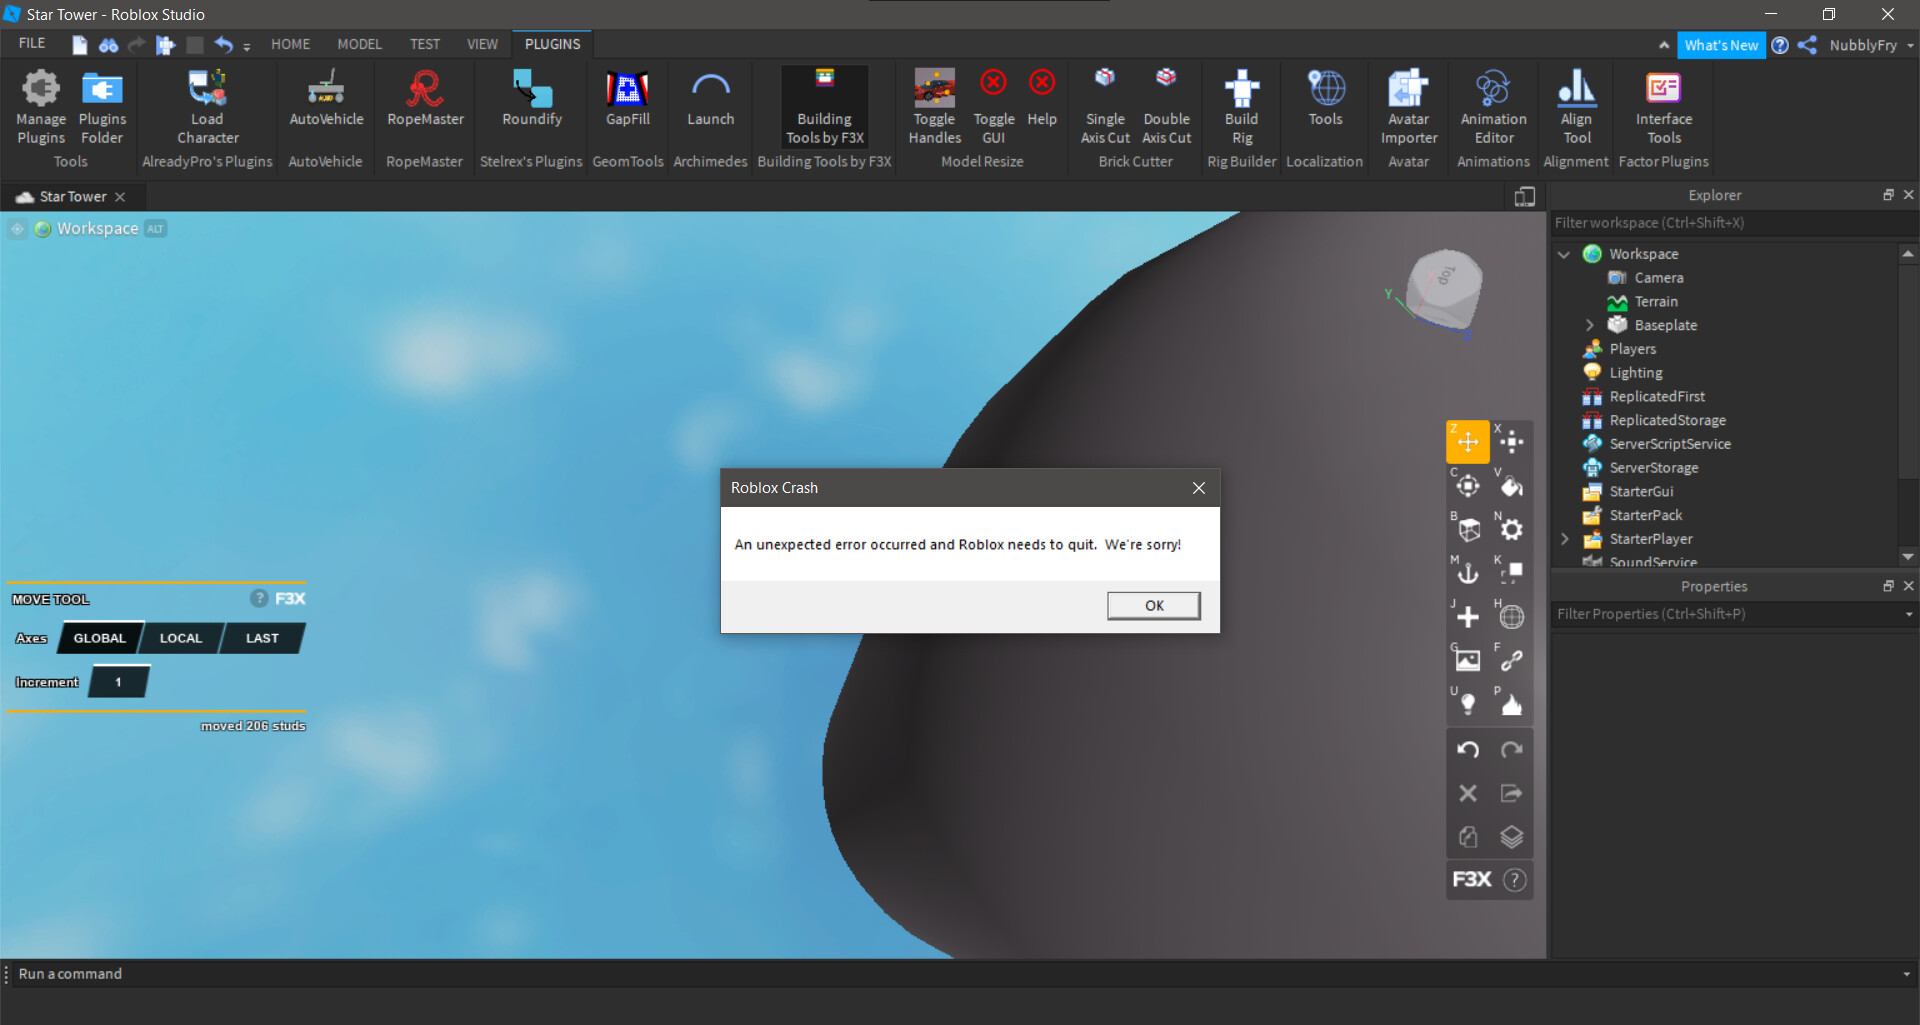1920x1025 pixels.
Task: Select the Align Tool
Action: pos(1576,105)
